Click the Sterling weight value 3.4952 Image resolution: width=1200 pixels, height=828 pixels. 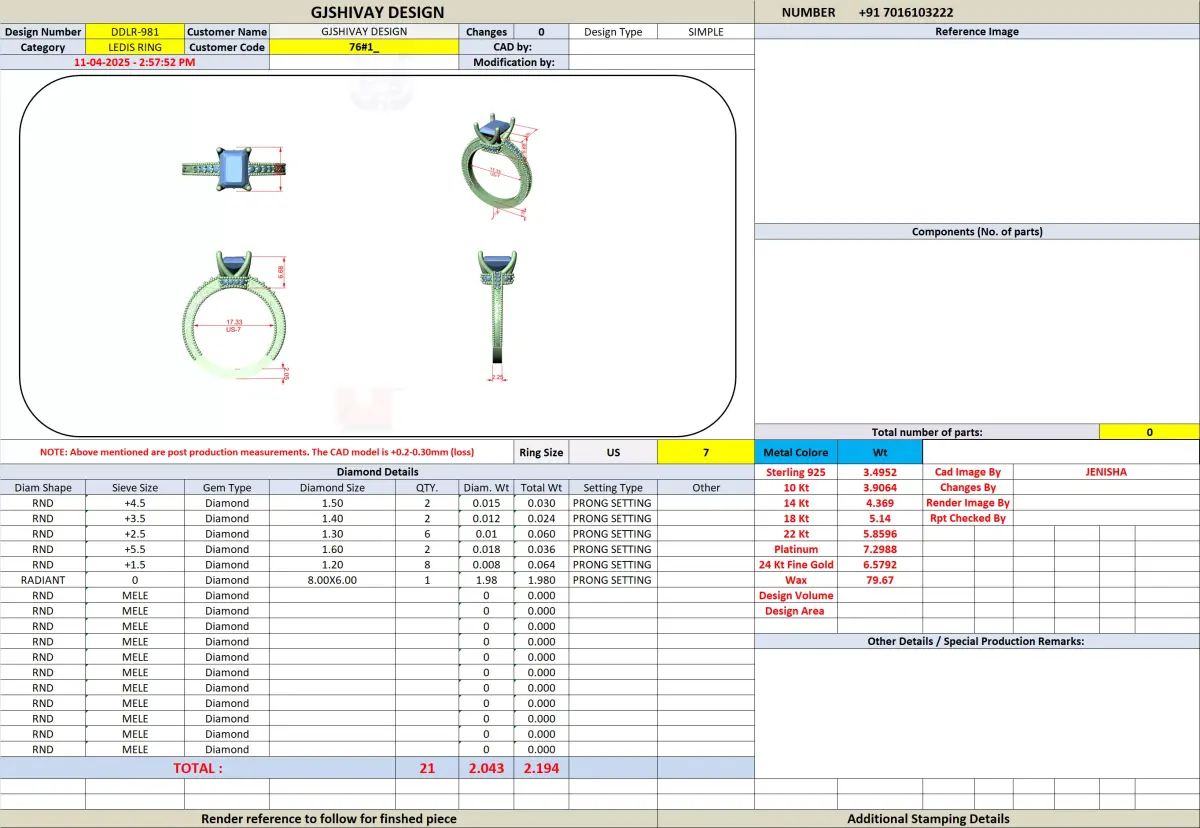coord(880,472)
